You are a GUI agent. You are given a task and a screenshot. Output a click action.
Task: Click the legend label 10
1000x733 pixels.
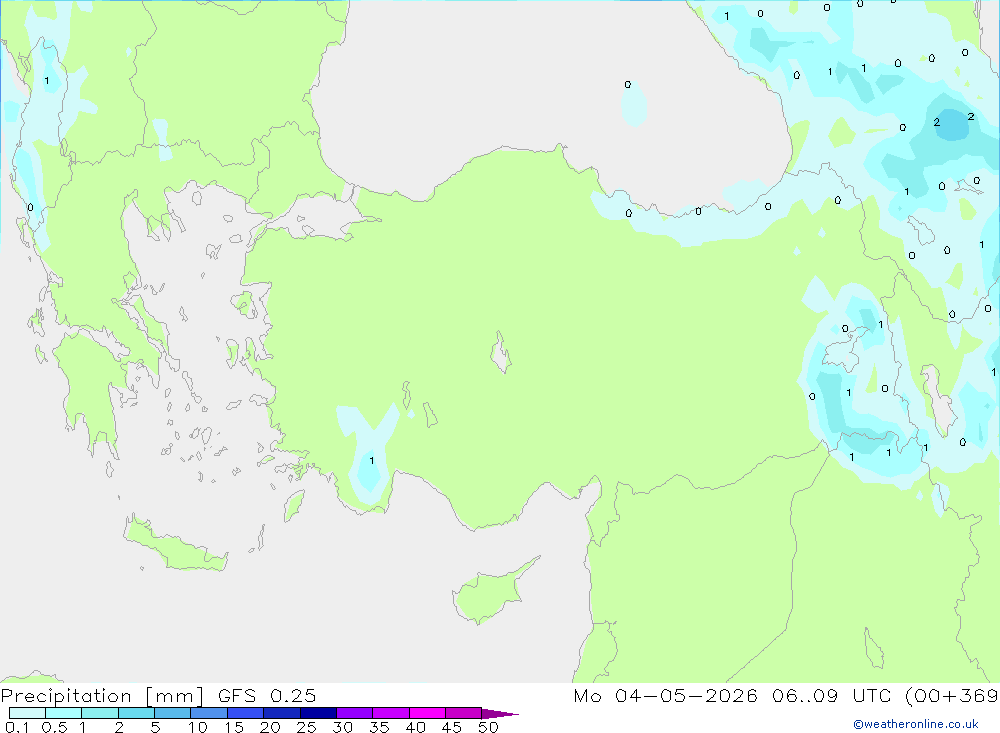coord(198,727)
